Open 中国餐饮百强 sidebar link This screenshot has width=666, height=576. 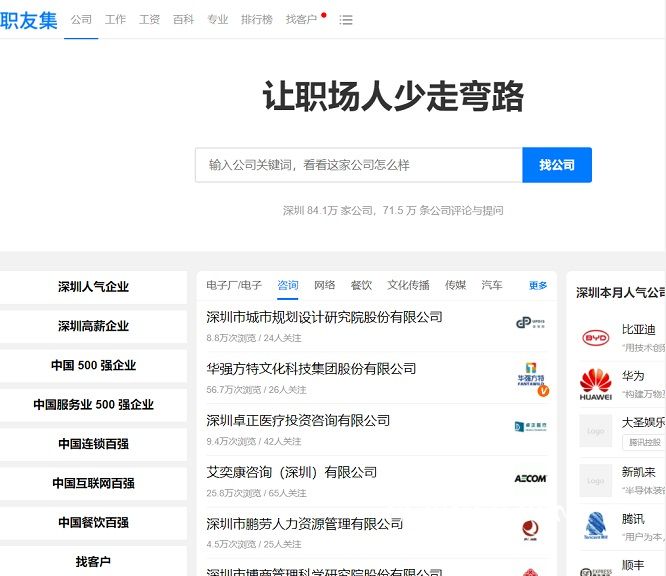pyautogui.click(x=93, y=522)
